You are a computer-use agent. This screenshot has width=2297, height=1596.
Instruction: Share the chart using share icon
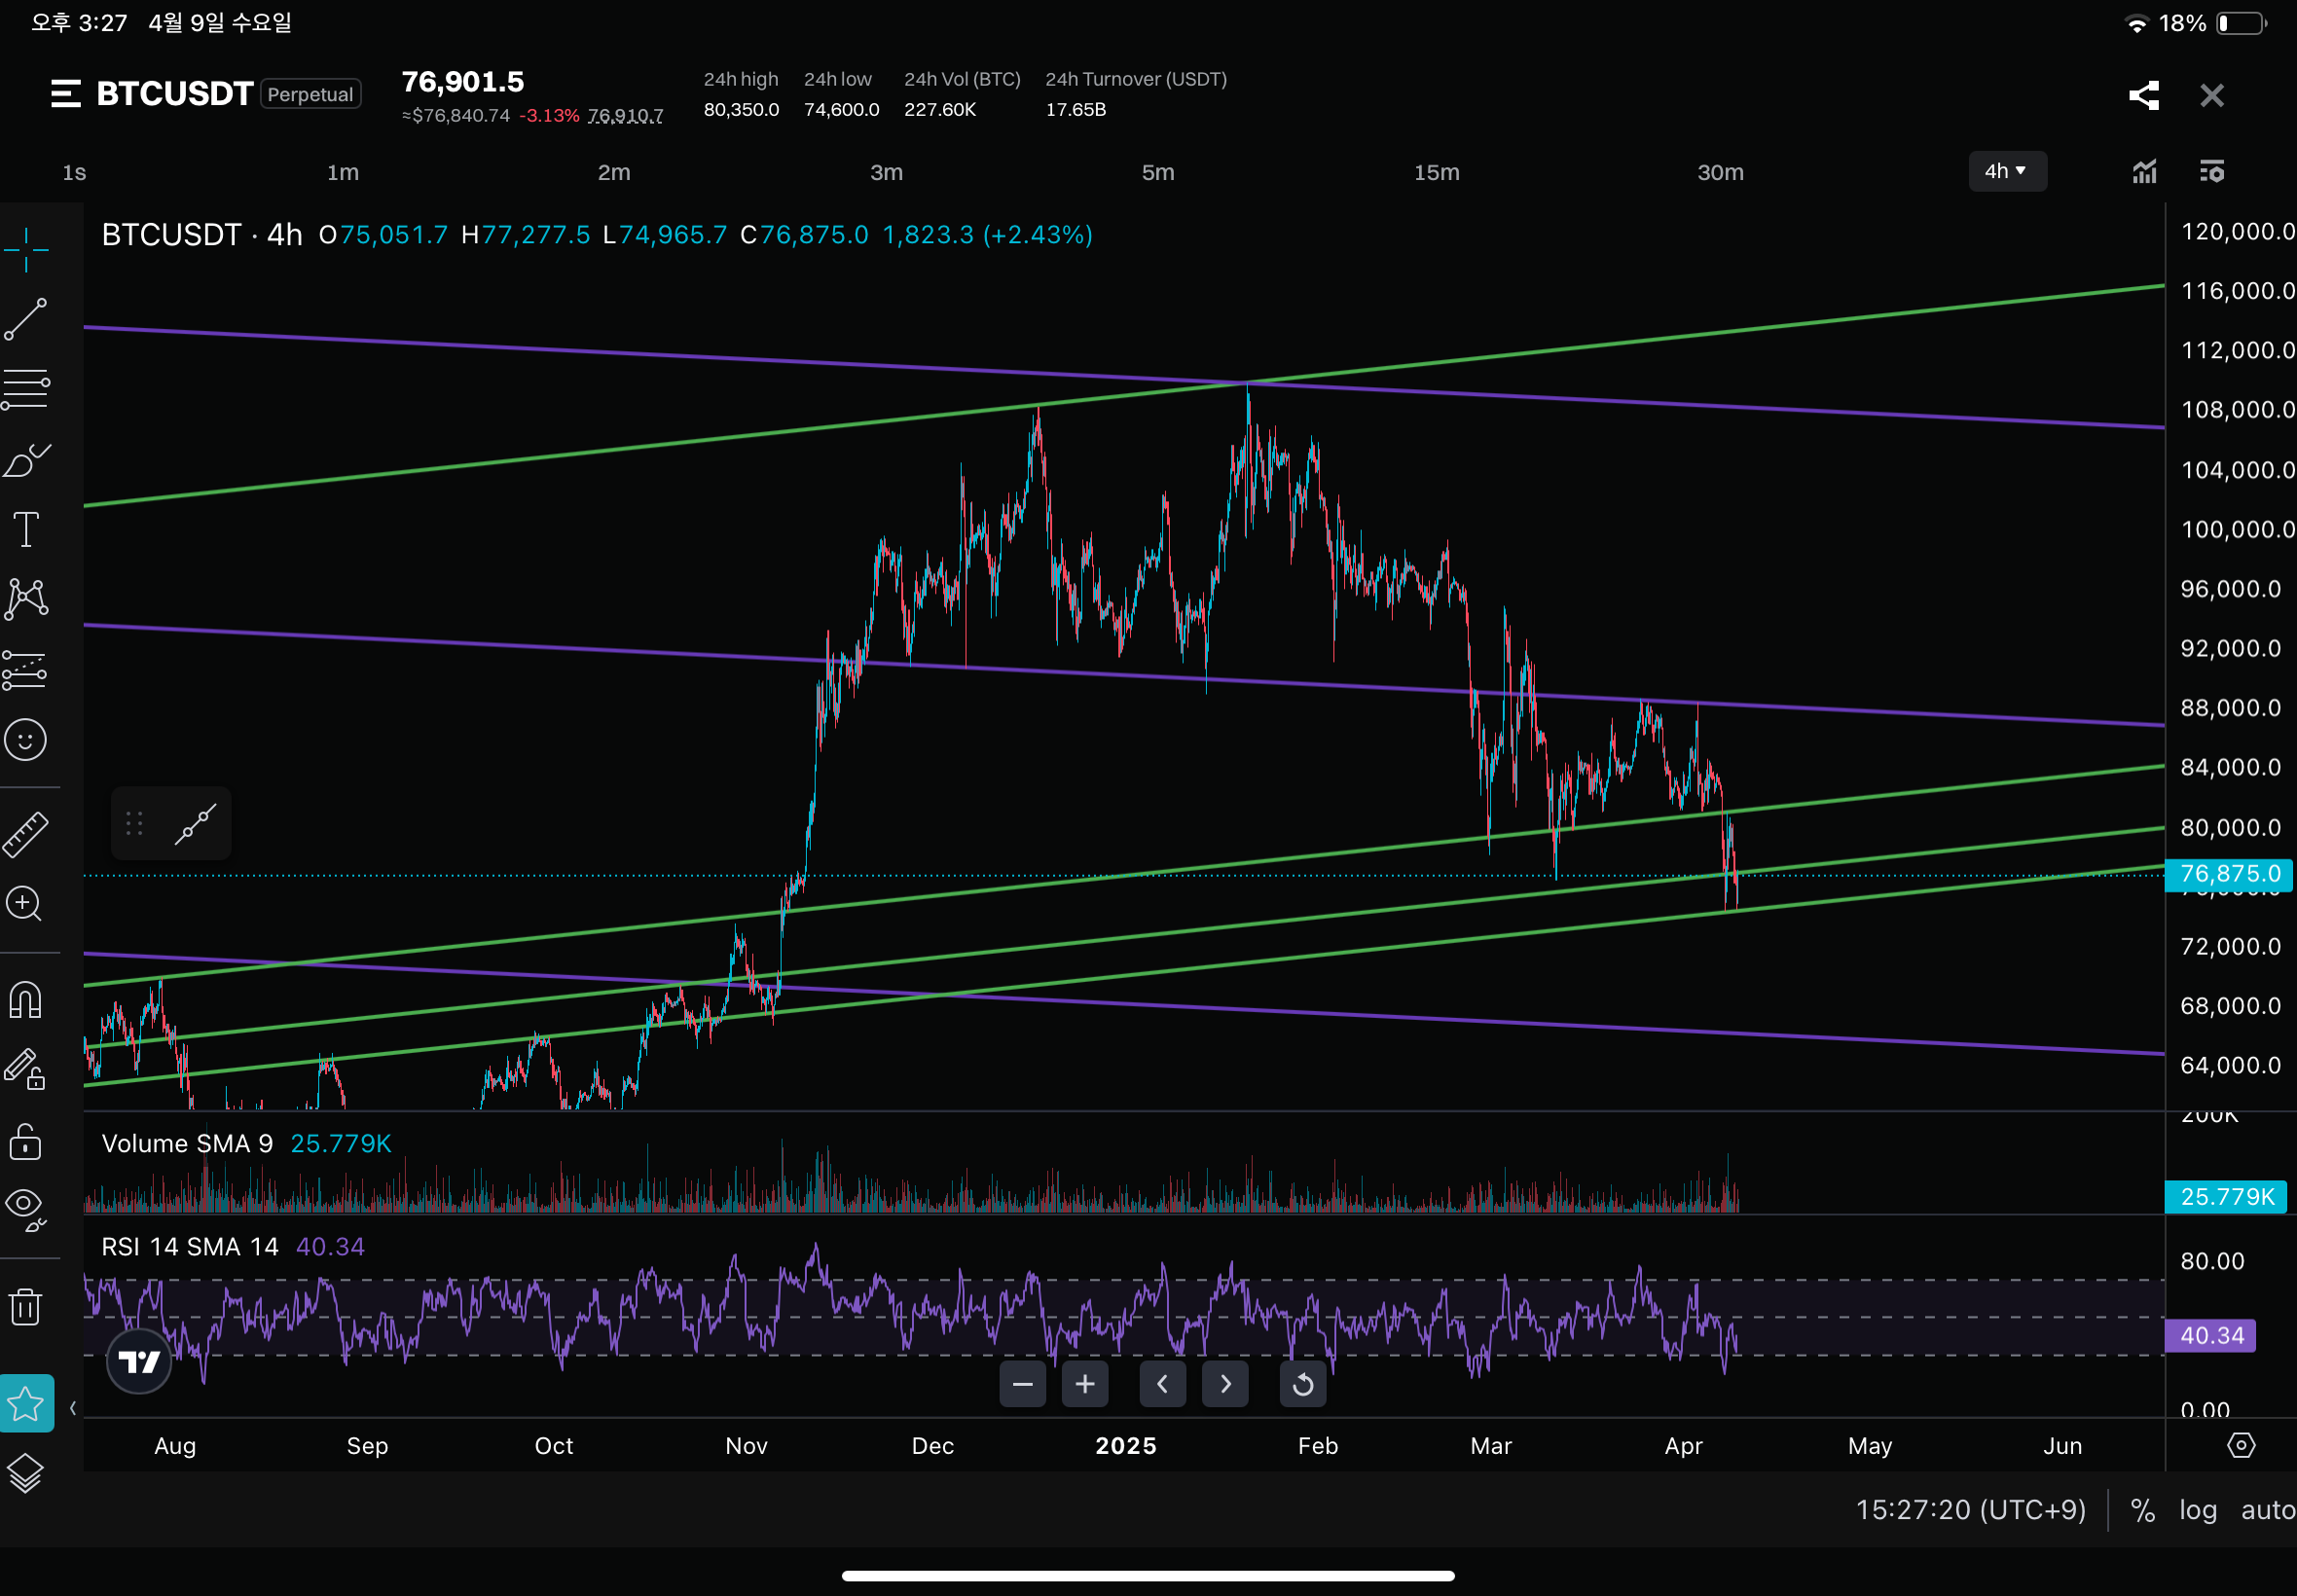click(2144, 95)
